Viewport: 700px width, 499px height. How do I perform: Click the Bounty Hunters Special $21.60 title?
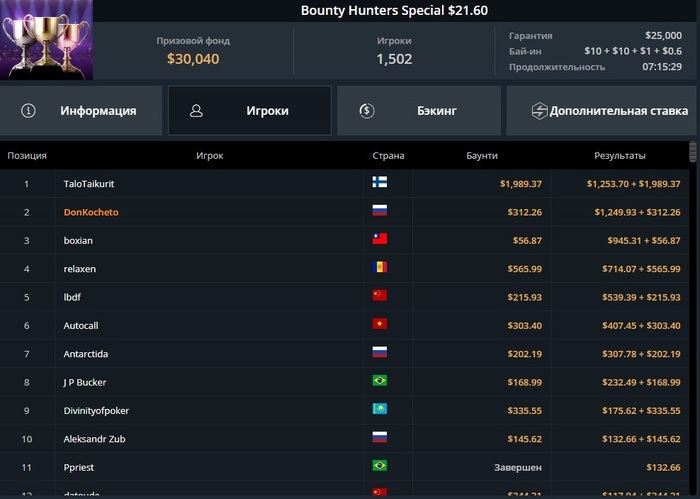[394, 11]
